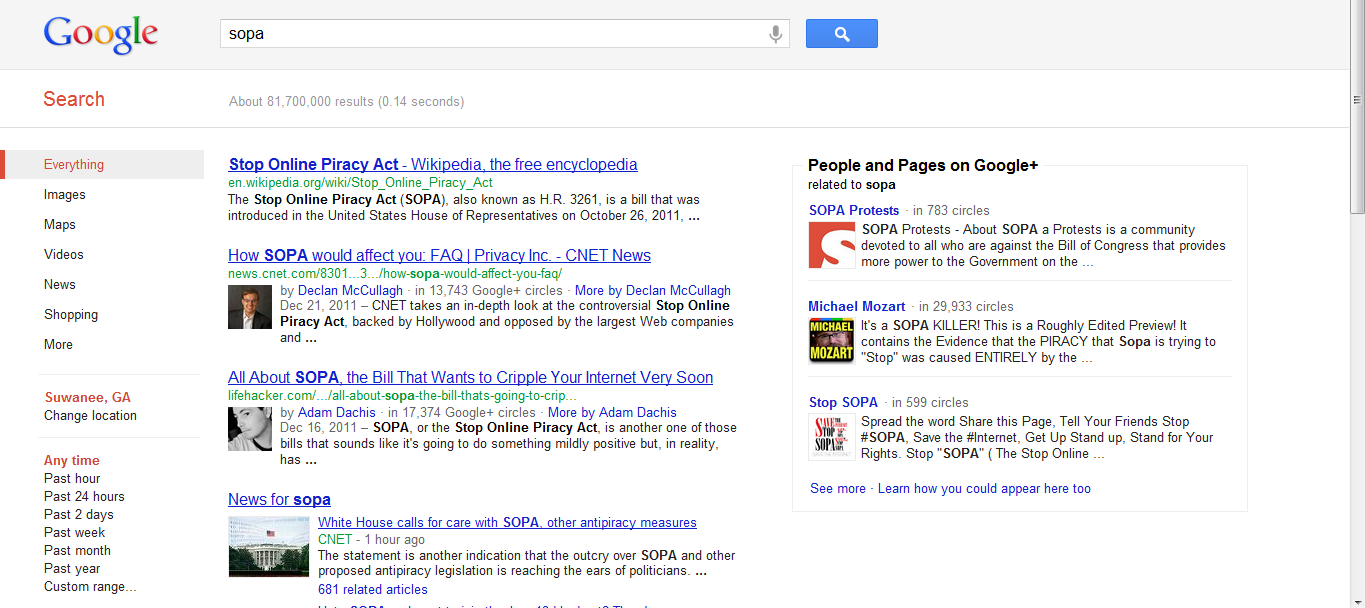
Task: Expand More search categories
Action: point(58,345)
